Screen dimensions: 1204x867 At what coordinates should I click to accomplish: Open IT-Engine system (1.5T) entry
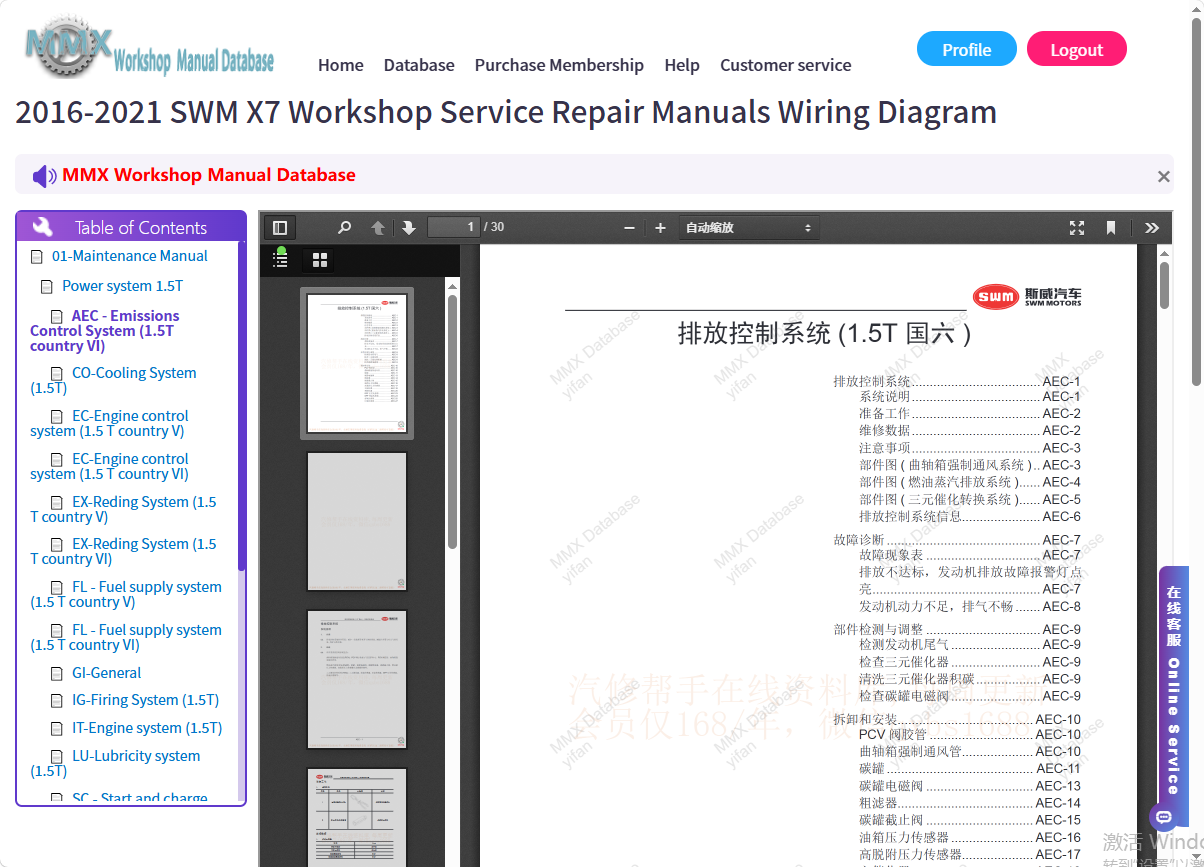pyautogui.click(x=147, y=728)
